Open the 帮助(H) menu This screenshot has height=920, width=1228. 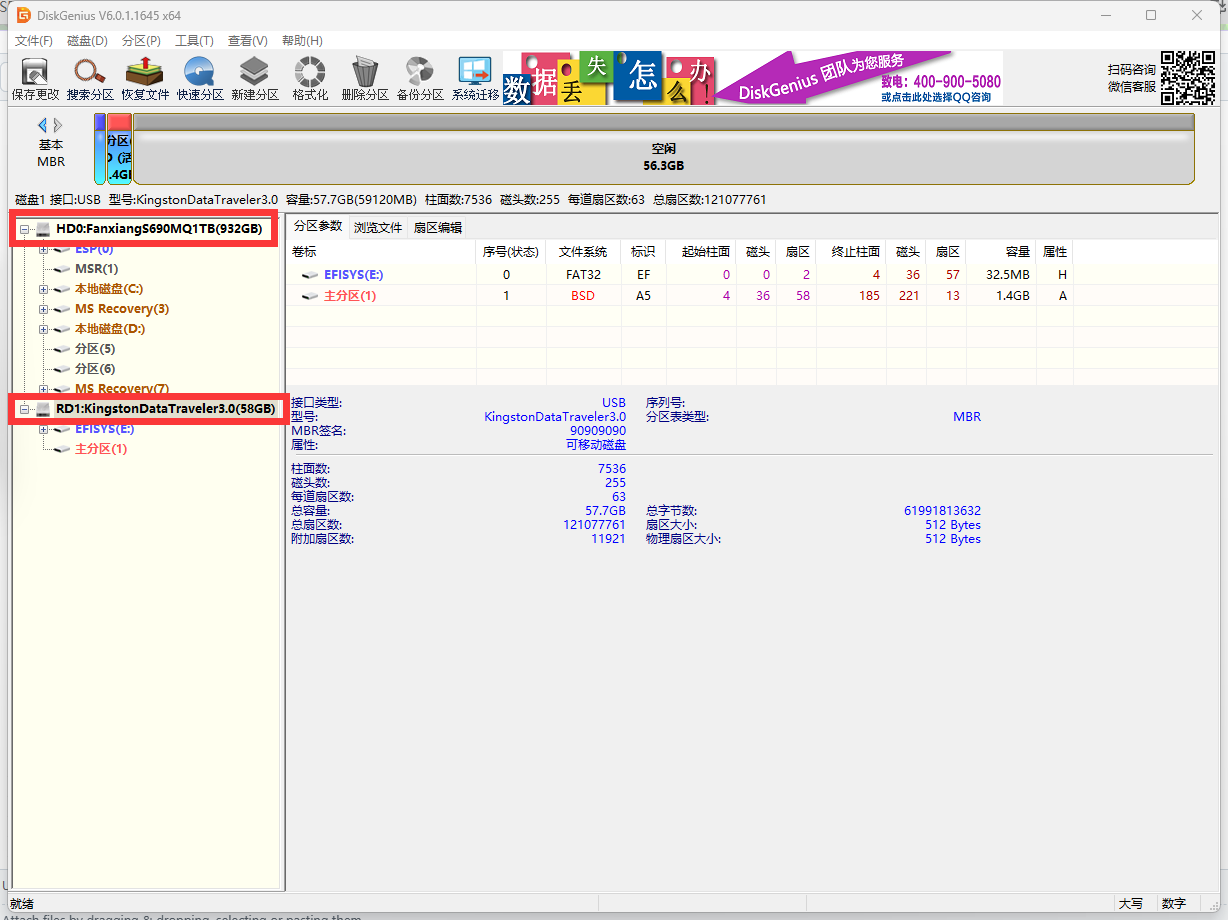[x=302, y=41]
